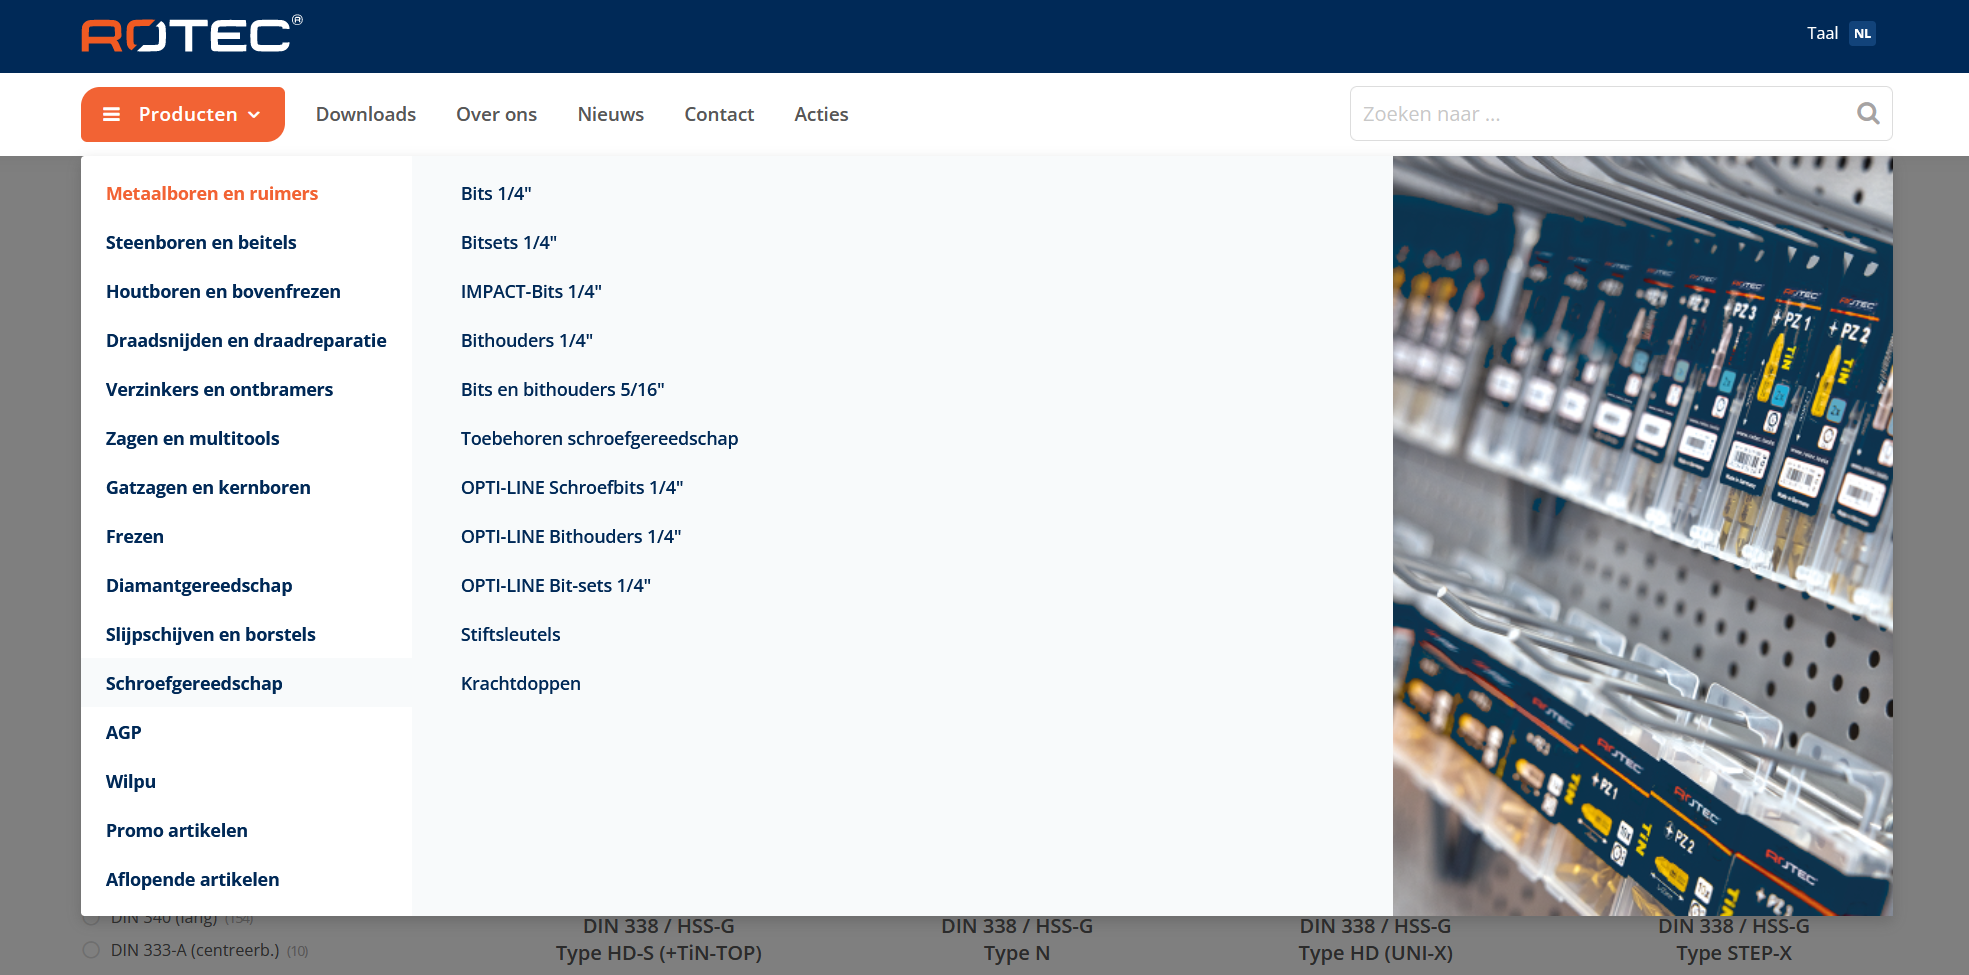Open Aflopende artikelen category
1969x975 pixels.
pyautogui.click(x=192, y=880)
